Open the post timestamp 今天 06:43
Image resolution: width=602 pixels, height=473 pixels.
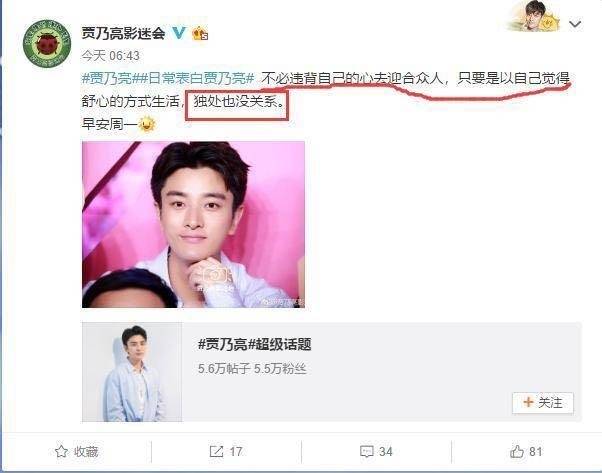pos(110,56)
